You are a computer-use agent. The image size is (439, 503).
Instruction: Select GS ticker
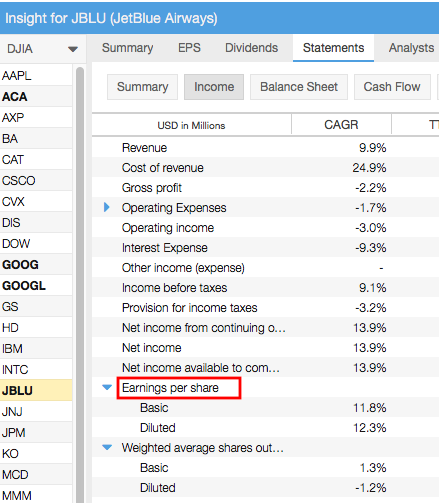coord(36,307)
